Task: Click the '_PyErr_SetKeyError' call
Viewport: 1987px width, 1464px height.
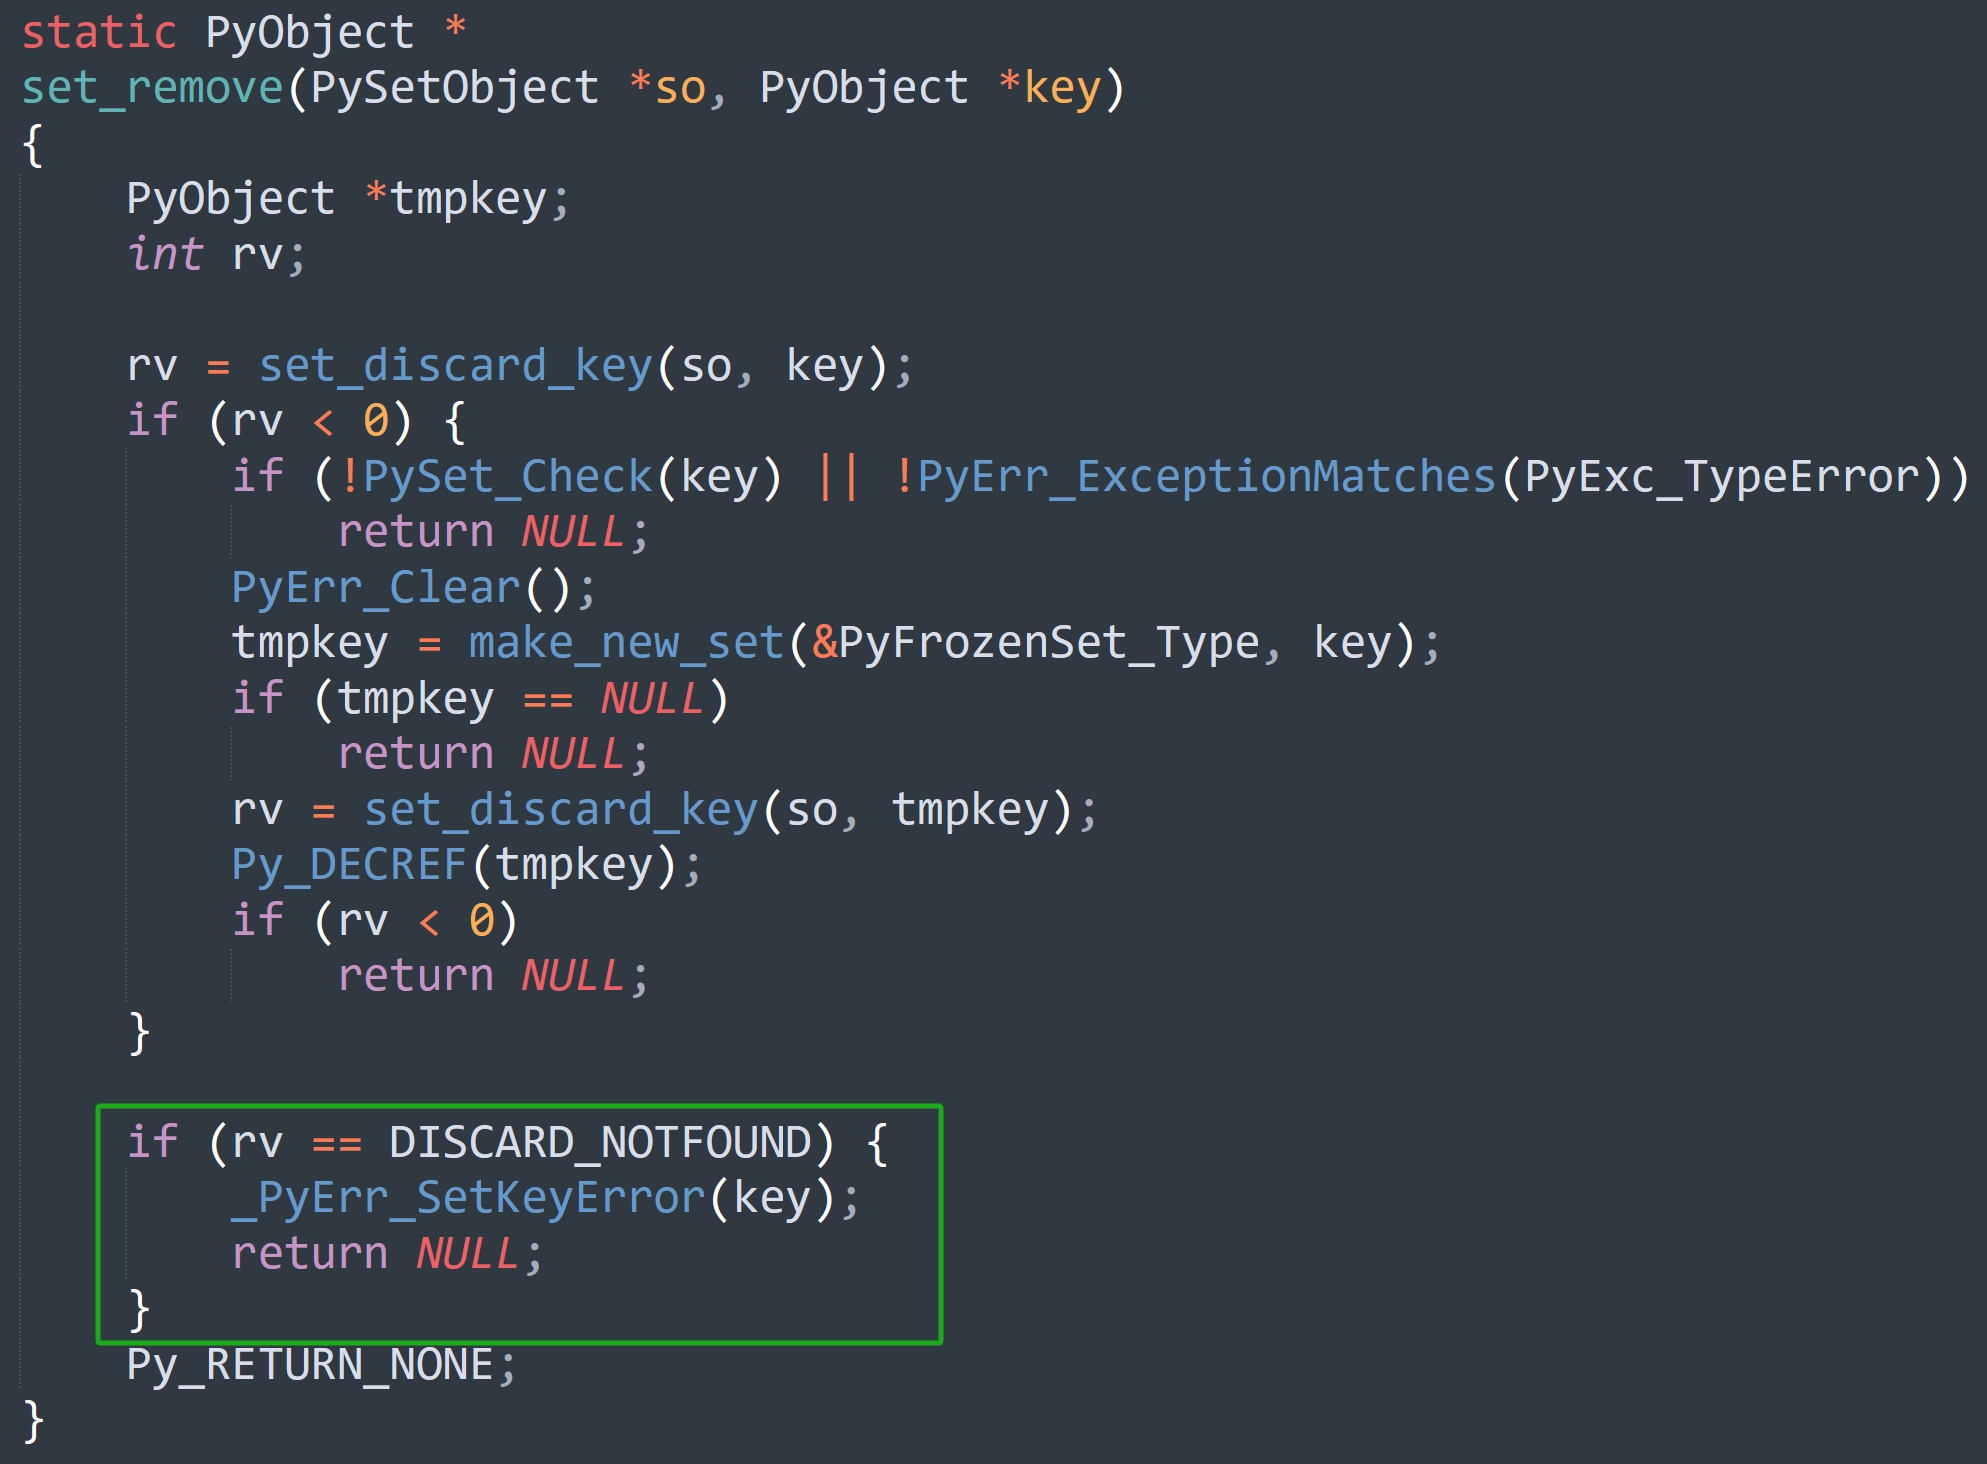Action: (469, 1198)
